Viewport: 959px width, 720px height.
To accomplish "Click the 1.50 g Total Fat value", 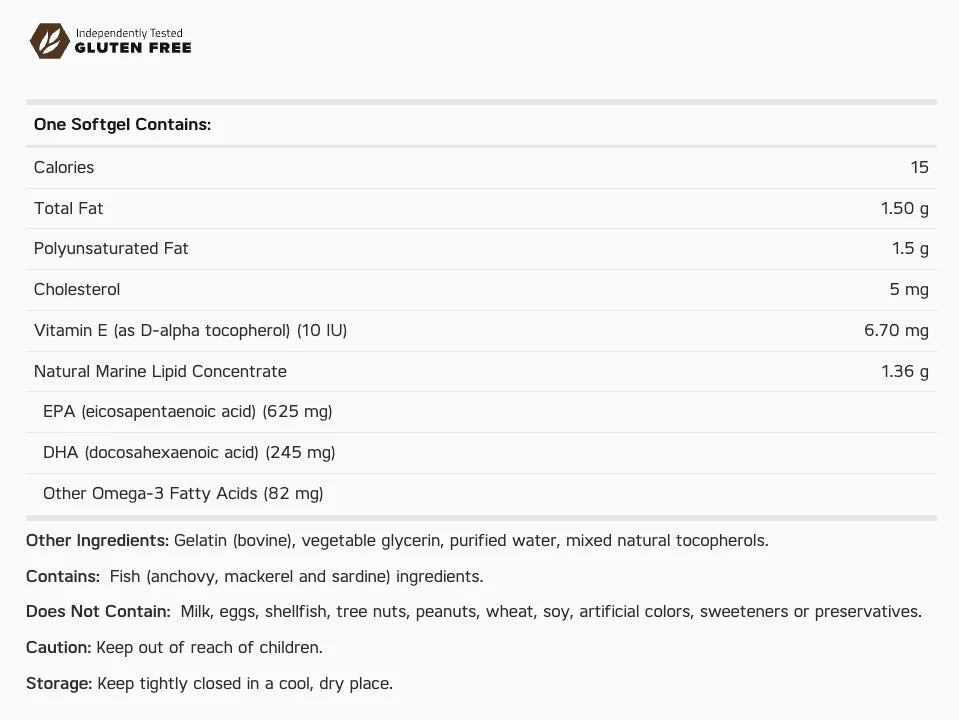I will pyautogui.click(x=905, y=209).
